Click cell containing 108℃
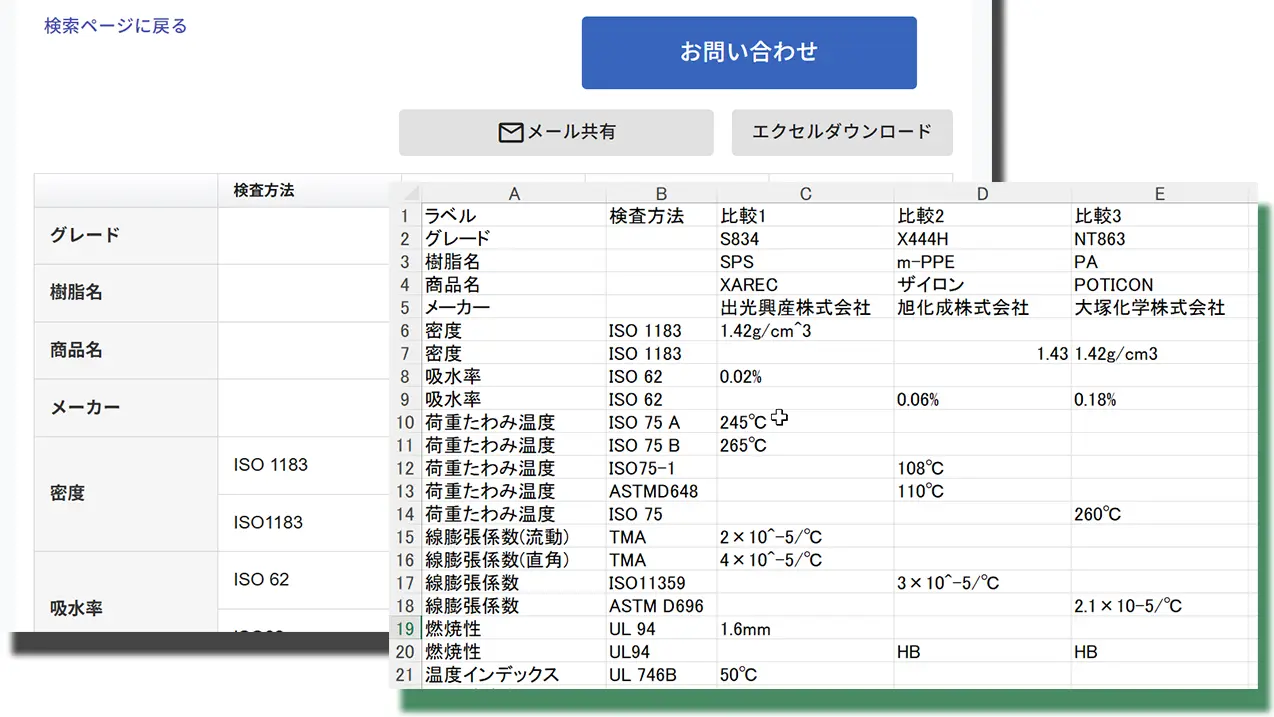 pos(982,468)
